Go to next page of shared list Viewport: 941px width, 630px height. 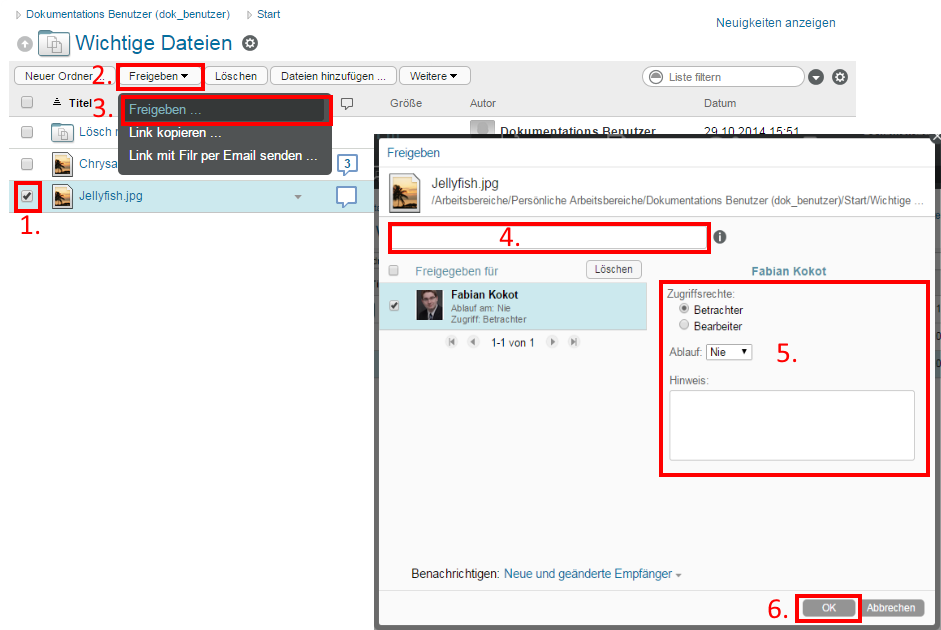(552, 342)
